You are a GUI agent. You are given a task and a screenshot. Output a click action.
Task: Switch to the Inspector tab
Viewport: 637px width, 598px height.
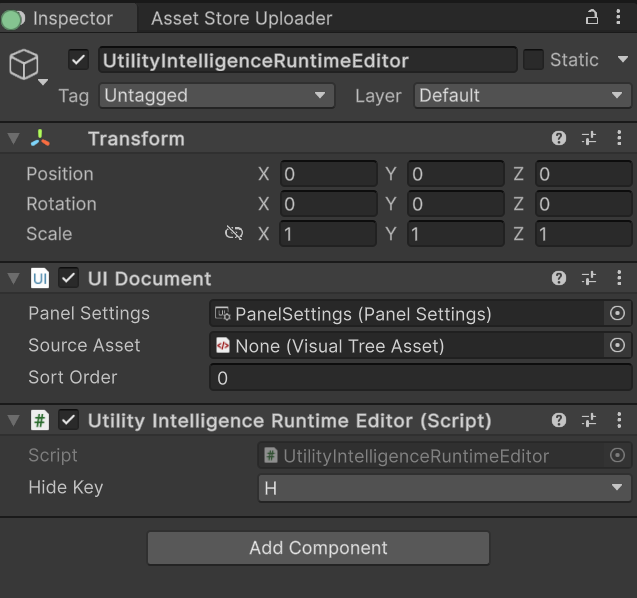pos(68,18)
